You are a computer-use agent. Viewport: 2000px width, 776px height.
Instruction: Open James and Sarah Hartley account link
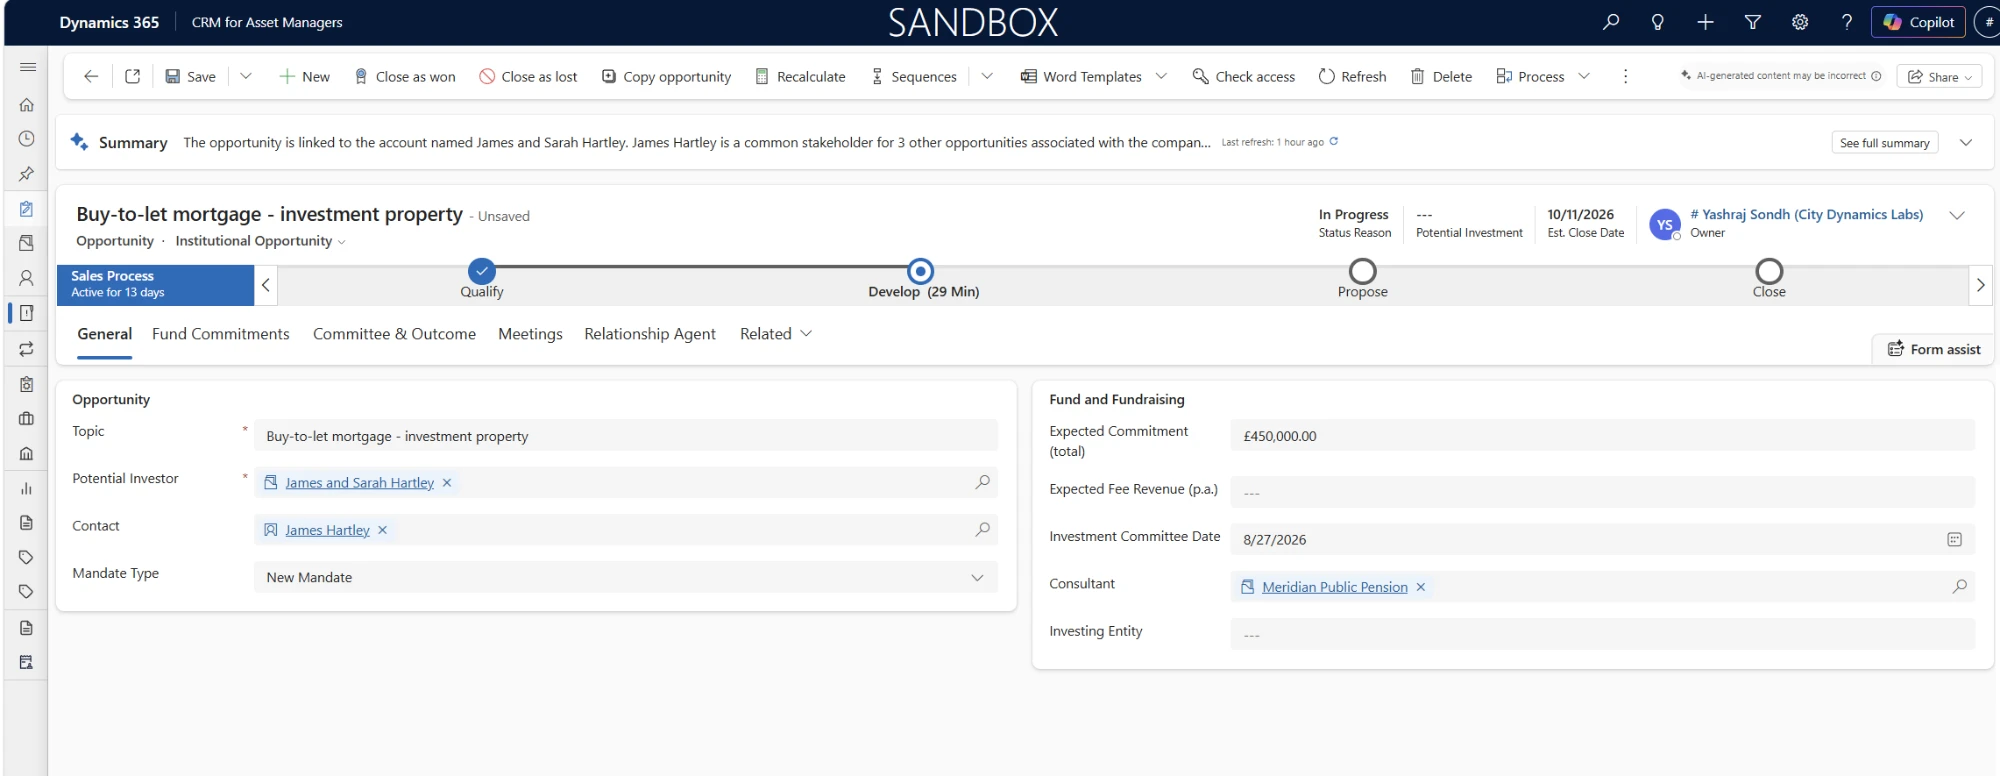click(x=359, y=483)
